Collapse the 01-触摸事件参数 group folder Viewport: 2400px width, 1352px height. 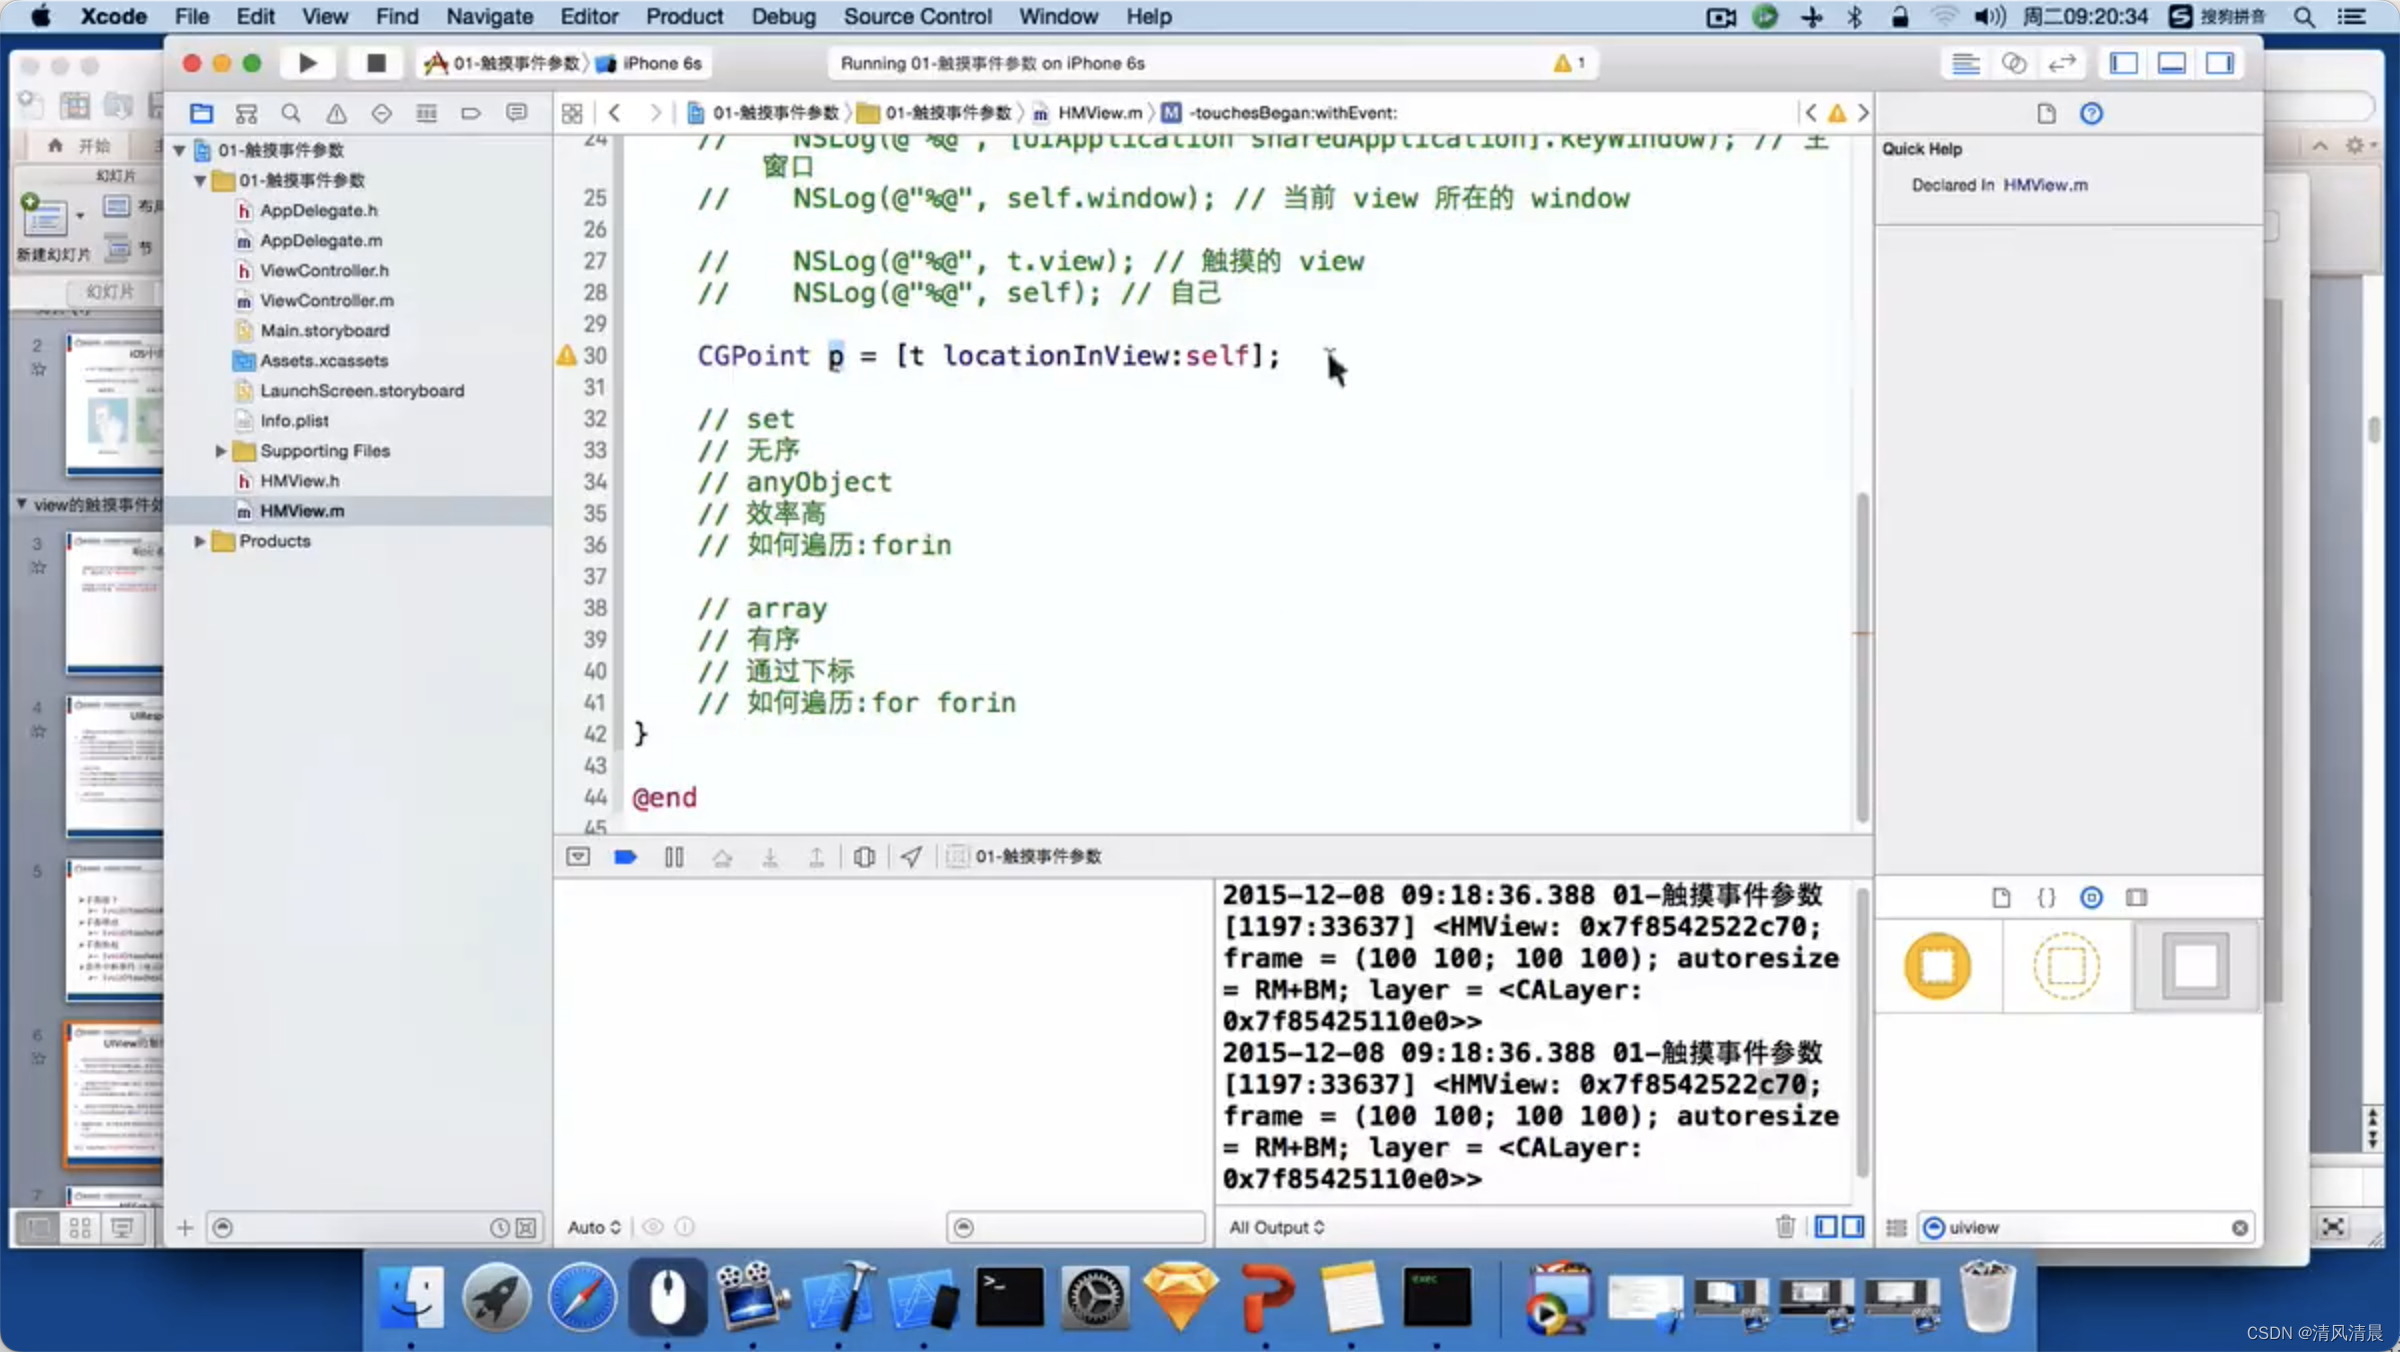click(x=200, y=180)
